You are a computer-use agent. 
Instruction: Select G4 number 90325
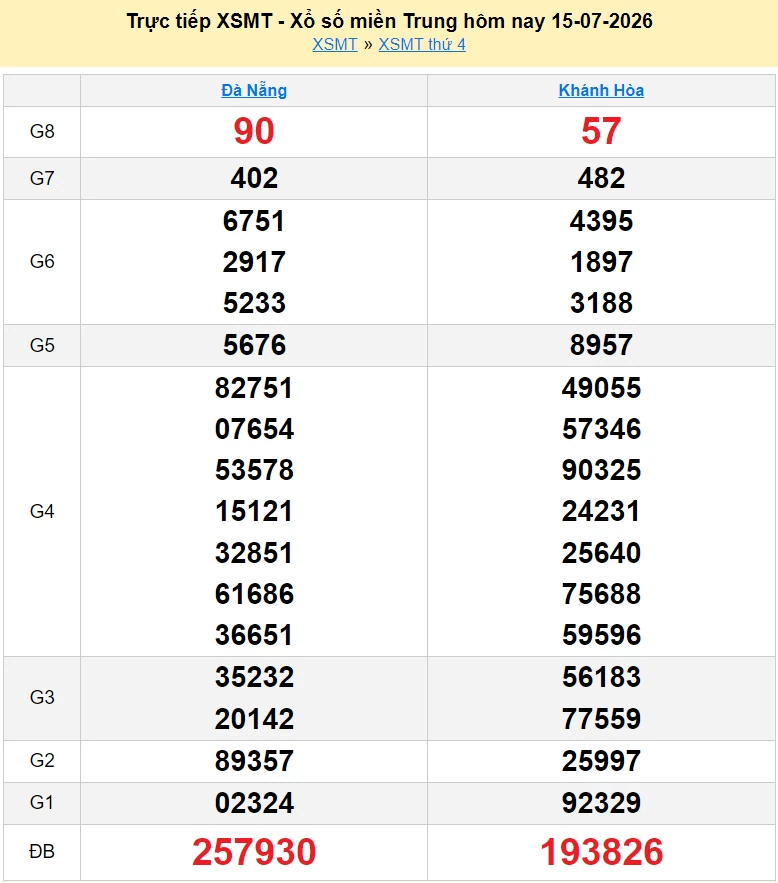pyautogui.click(x=601, y=470)
